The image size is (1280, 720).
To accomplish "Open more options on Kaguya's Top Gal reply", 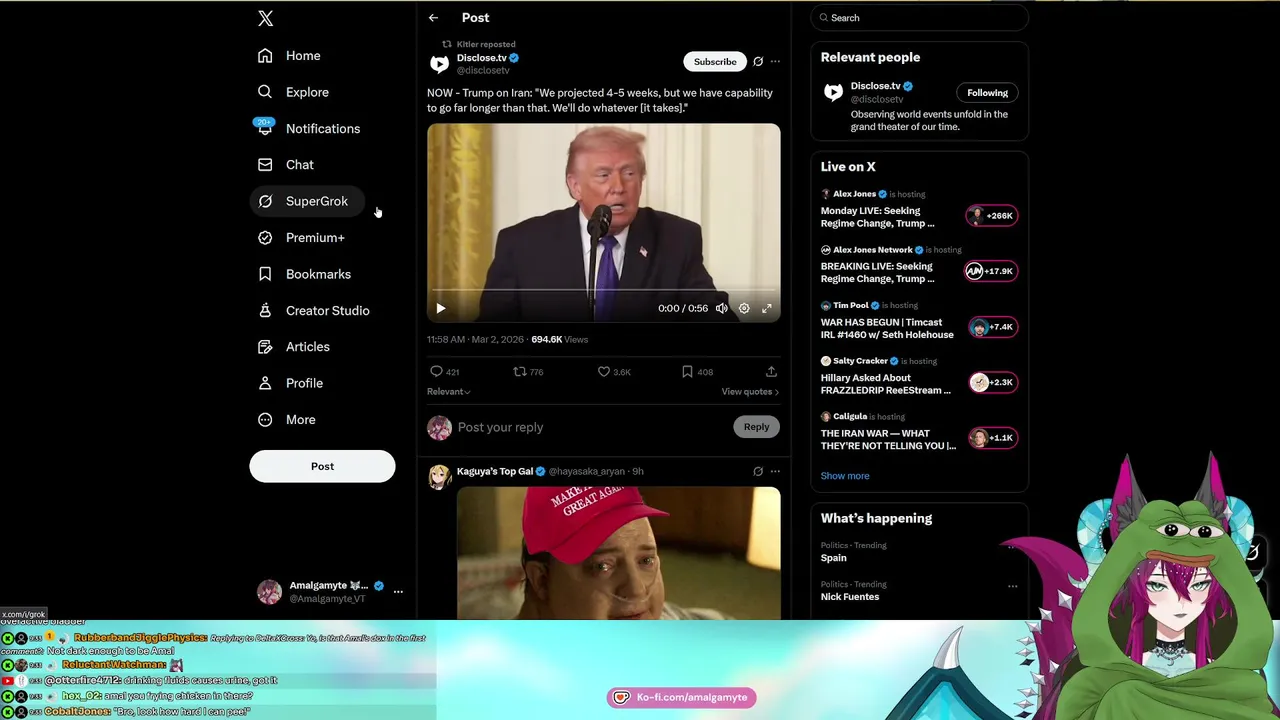I will (775, 471).
